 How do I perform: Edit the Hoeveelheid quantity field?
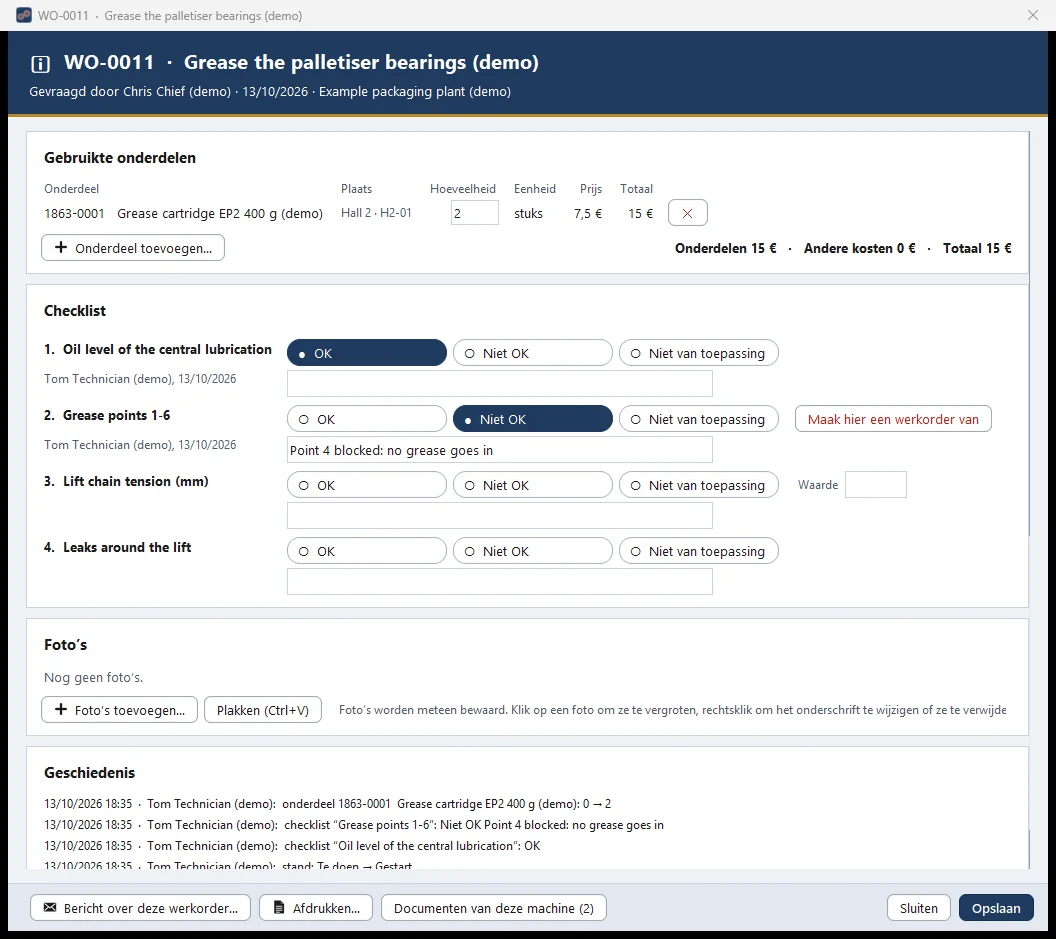pyautogui.click(x=475, y=213)
